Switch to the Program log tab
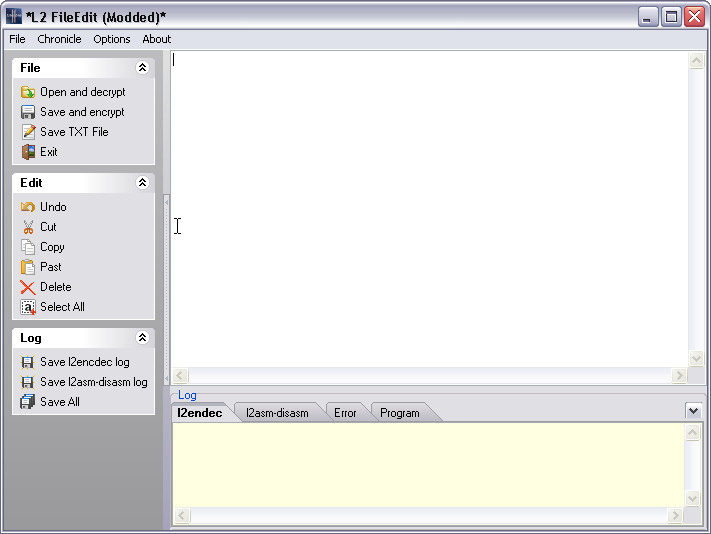 click(x=399, y=413)
